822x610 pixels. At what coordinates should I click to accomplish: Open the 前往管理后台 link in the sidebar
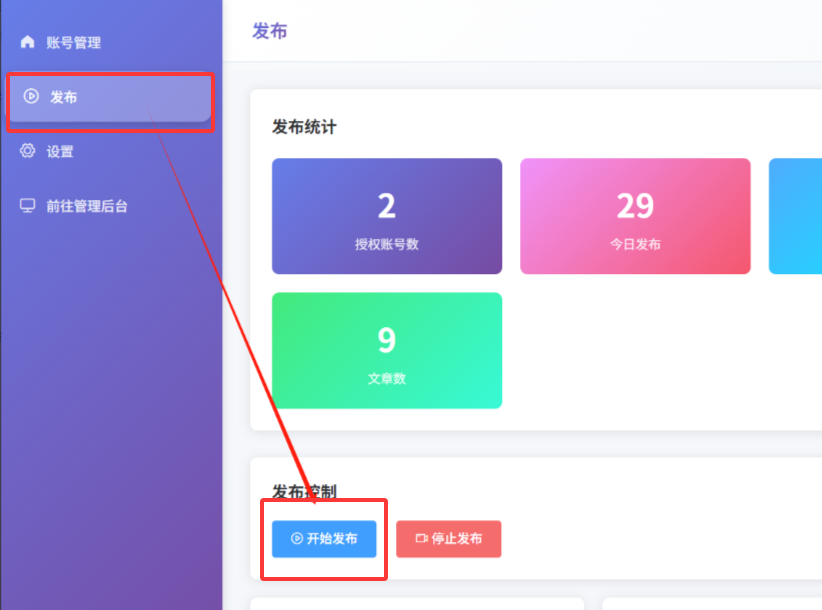pyautogui.click(x=87, y=206)
